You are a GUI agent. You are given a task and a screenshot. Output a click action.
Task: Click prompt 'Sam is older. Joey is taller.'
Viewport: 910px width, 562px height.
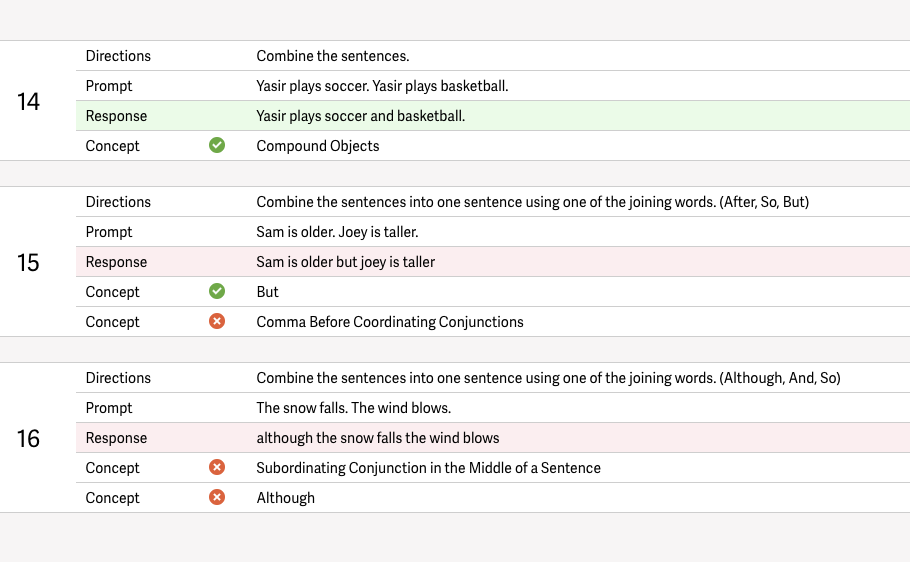point(337,232)
